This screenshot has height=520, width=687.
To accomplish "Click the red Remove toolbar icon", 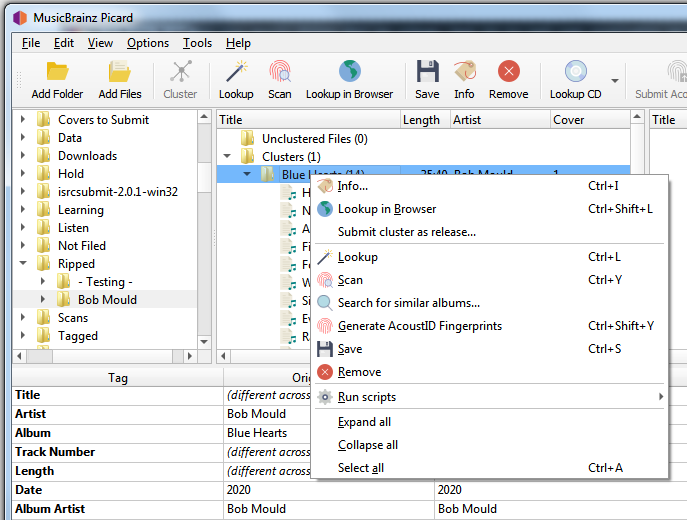I will click(x=509, y=71).
